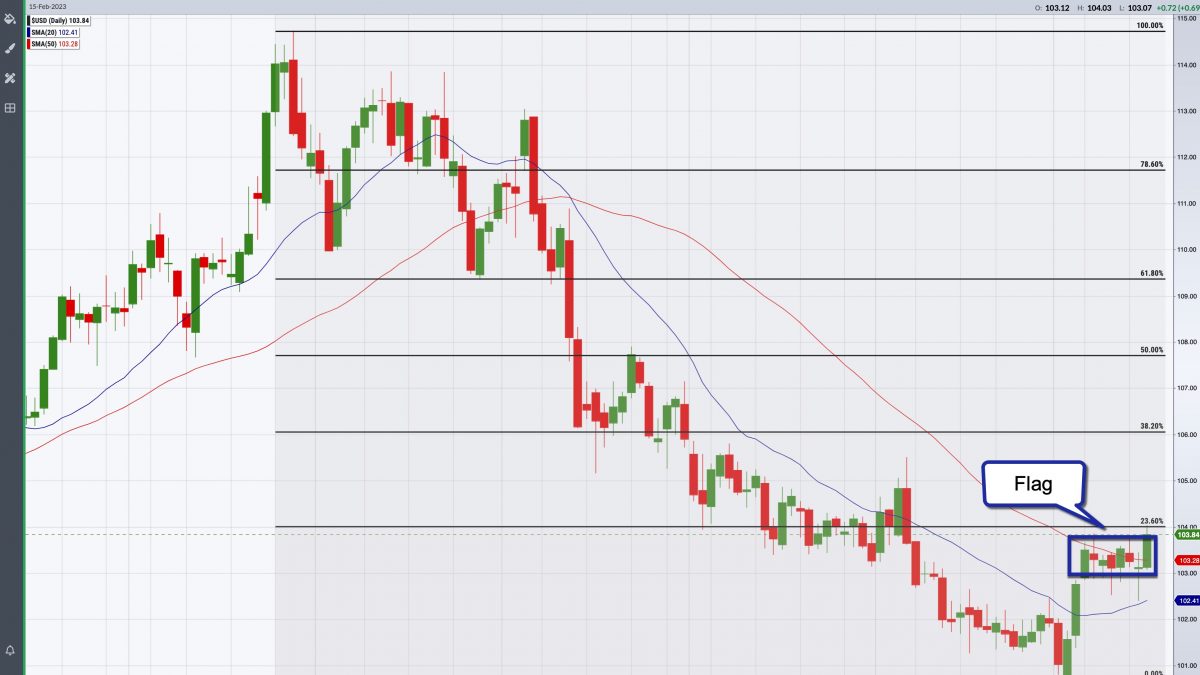The image size is (1200, 675).
Task: Select the 100.00% Fibonacci label
Action: (x=1150, y=25)
